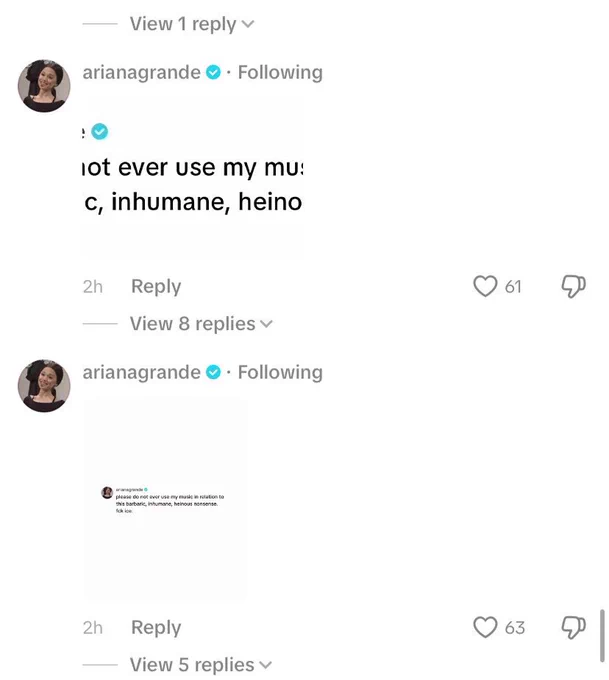Open the first arianagrande profile avatar
This screenshot has height=680, width=609.
point(44,86)
